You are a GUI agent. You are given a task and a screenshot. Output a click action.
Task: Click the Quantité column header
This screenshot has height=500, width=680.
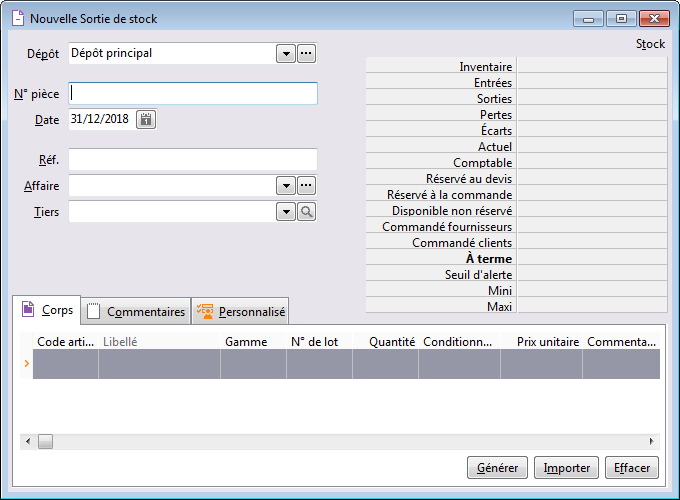click(x=385, y=341)
